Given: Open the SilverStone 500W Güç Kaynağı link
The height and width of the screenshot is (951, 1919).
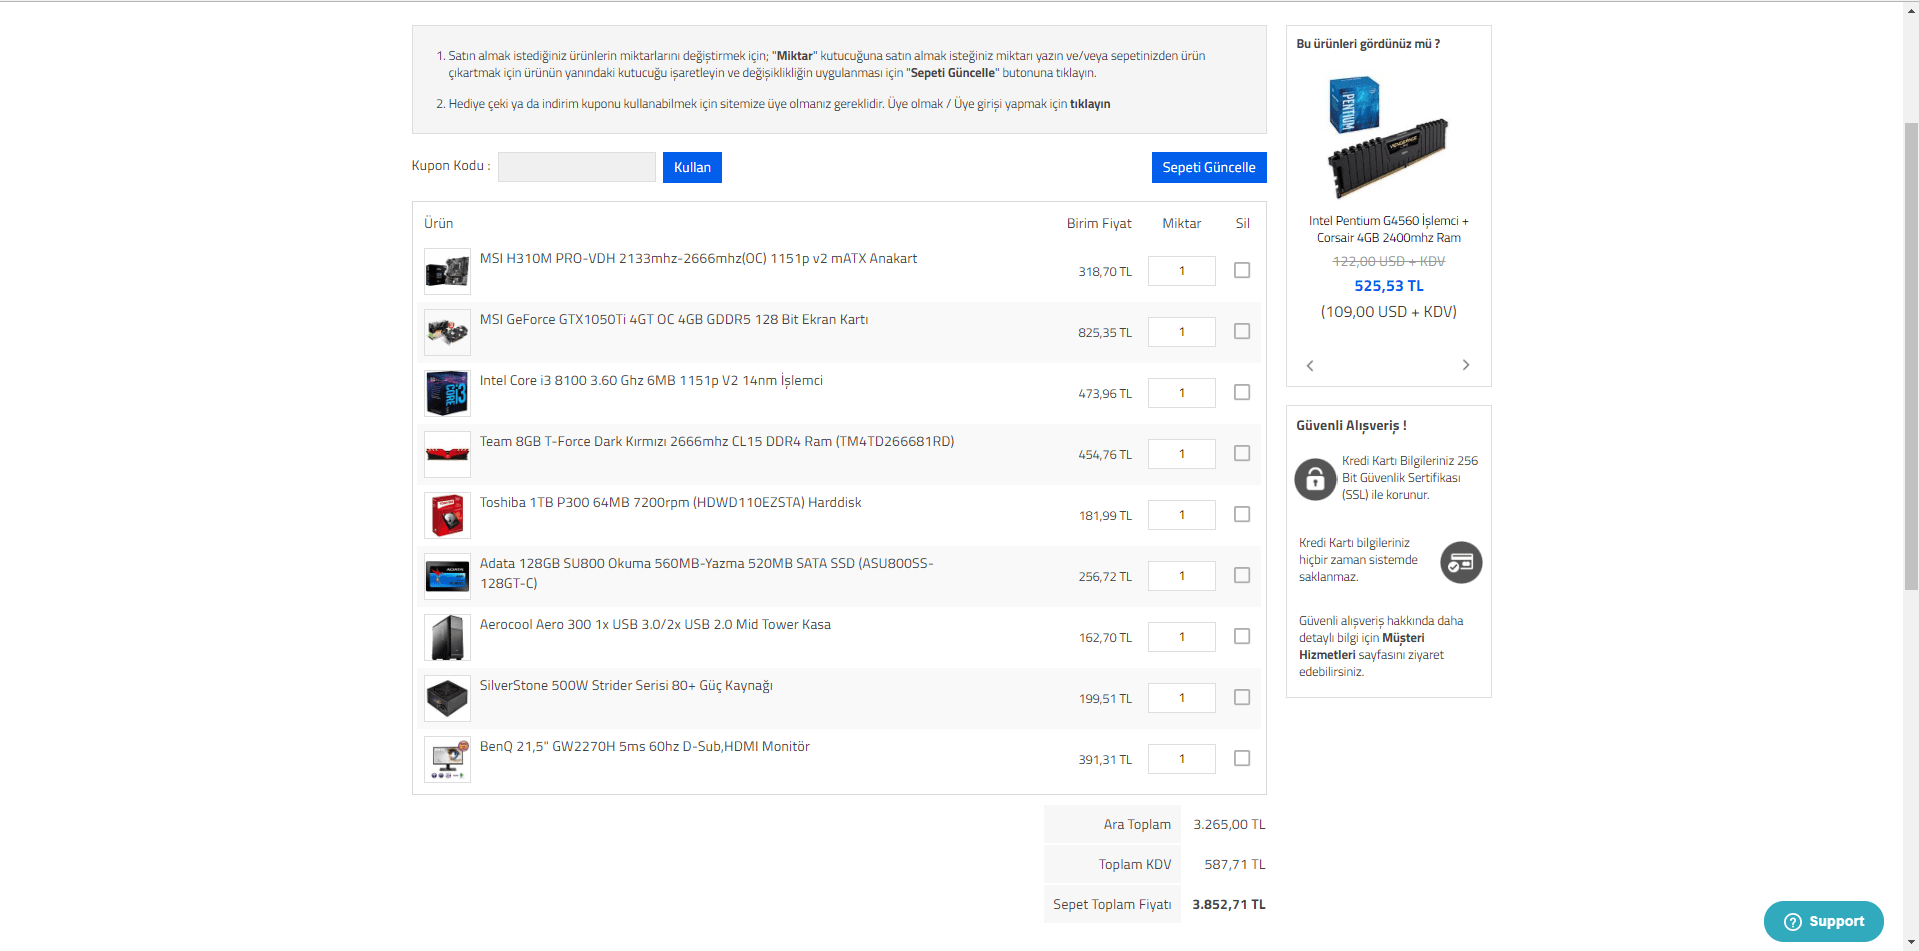Looking at the screenshot, I should point(626,685).
